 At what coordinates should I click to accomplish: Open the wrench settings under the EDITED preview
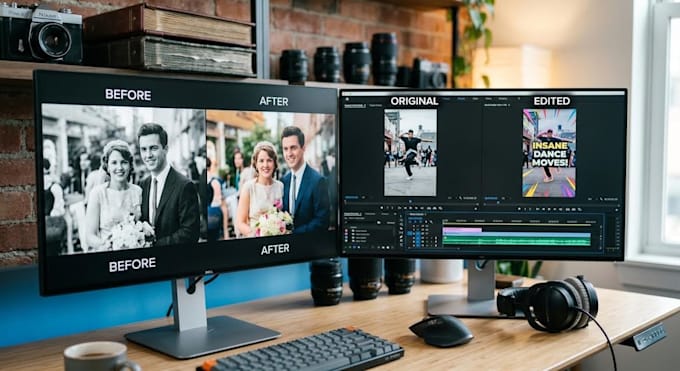[602, 199]
